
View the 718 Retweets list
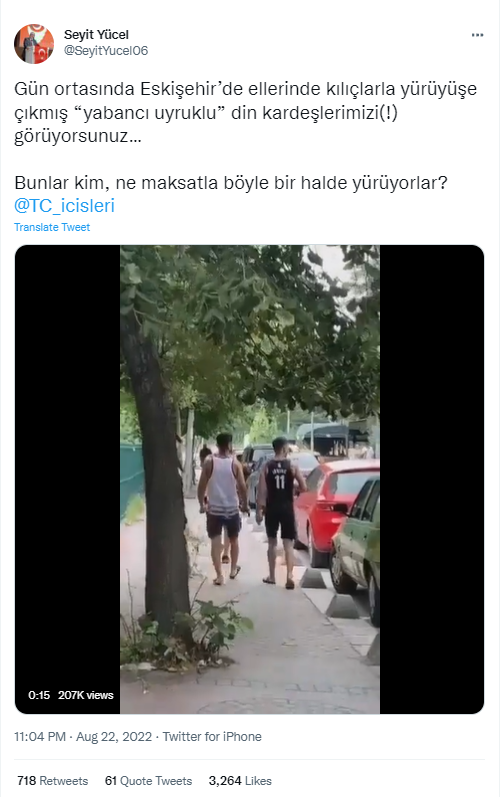(52, 781)
